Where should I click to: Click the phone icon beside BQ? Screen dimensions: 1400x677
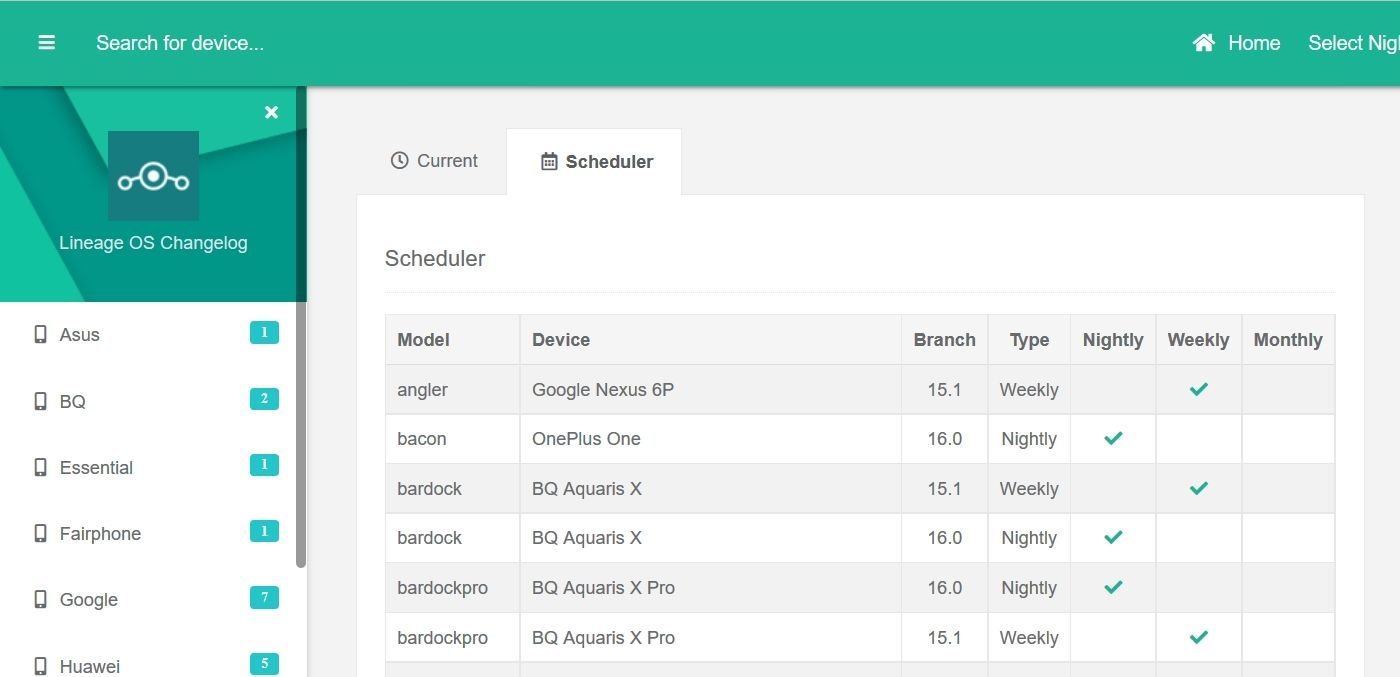[40, 401]
